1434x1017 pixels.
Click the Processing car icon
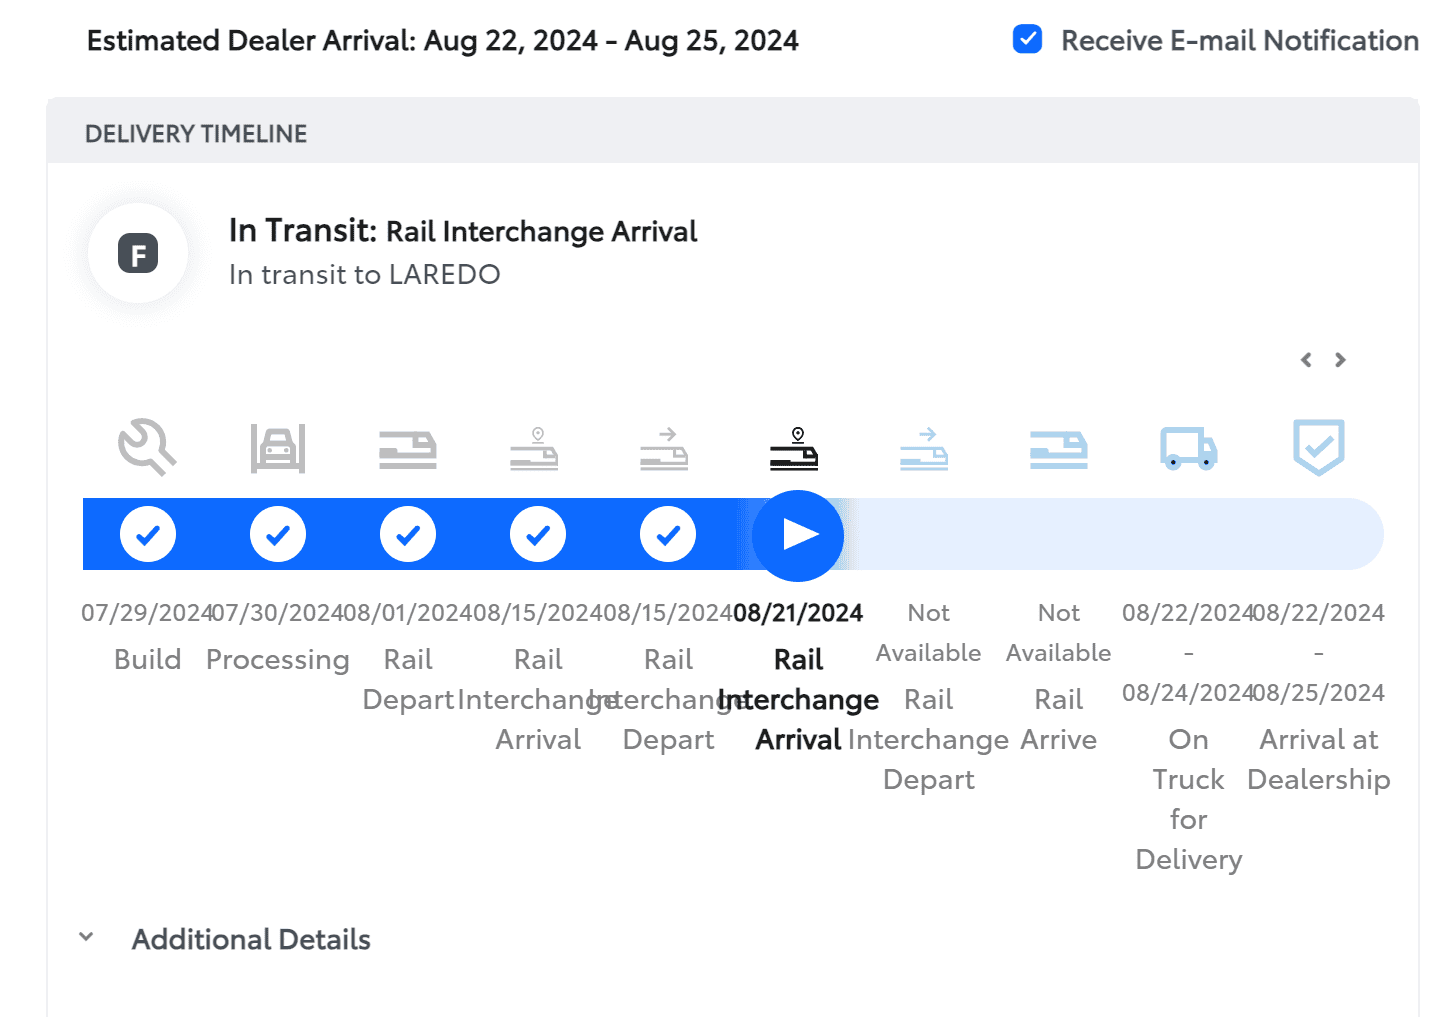(278, 448)
